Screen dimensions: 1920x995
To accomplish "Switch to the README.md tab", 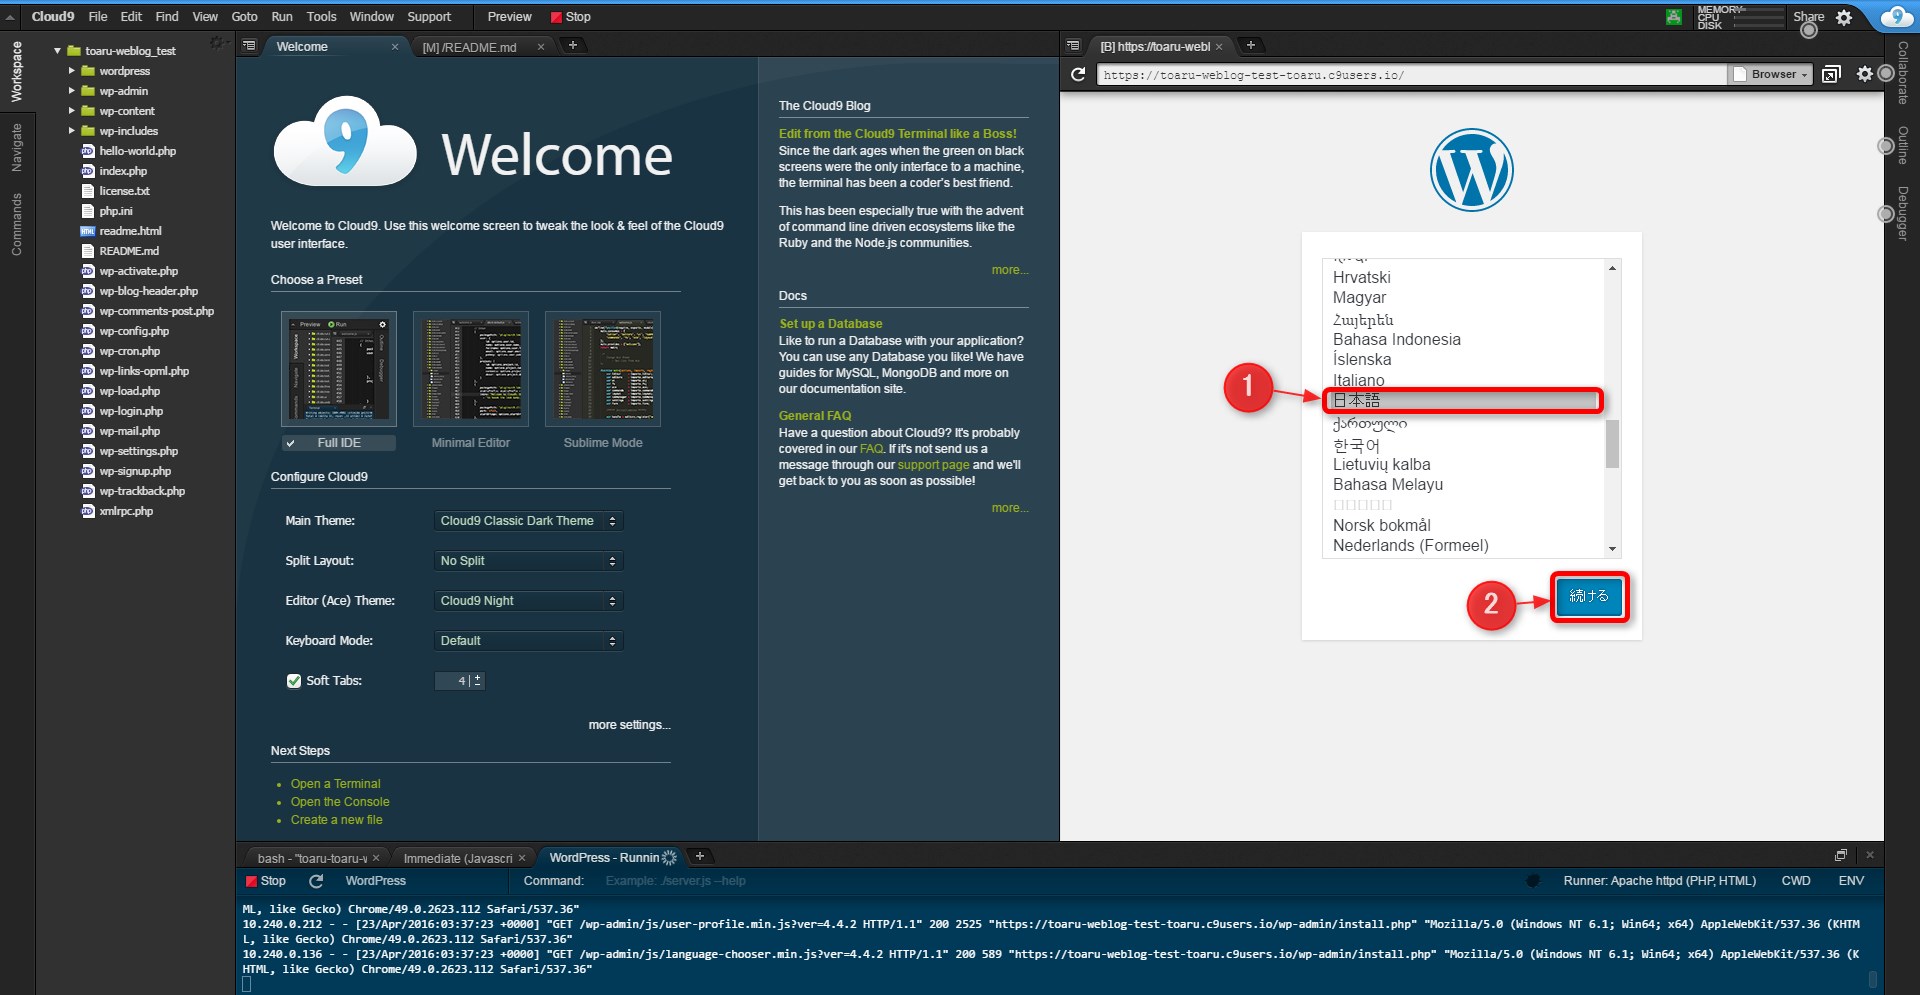I will [470, 47].
